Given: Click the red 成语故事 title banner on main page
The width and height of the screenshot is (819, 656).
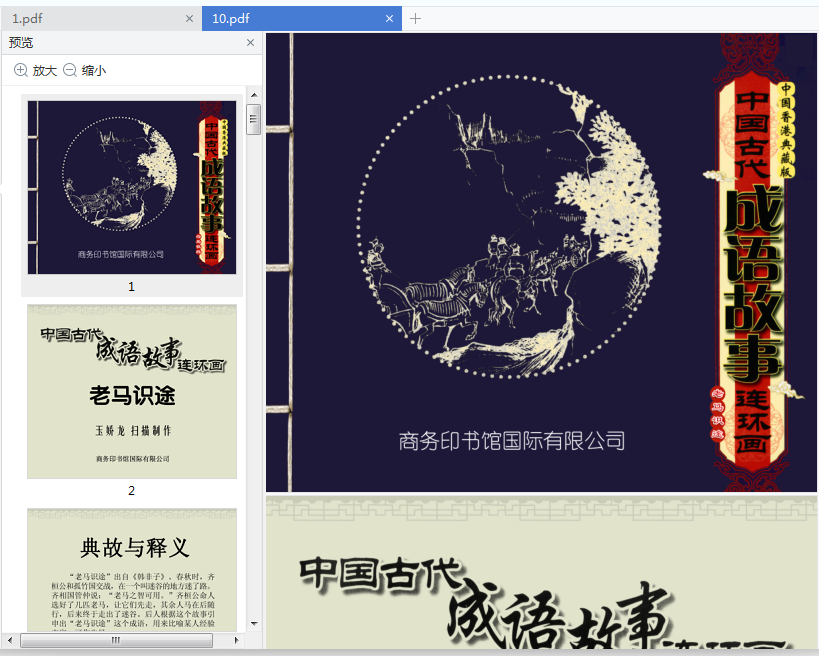Looking at the screenshot, I should pos(752,272).
